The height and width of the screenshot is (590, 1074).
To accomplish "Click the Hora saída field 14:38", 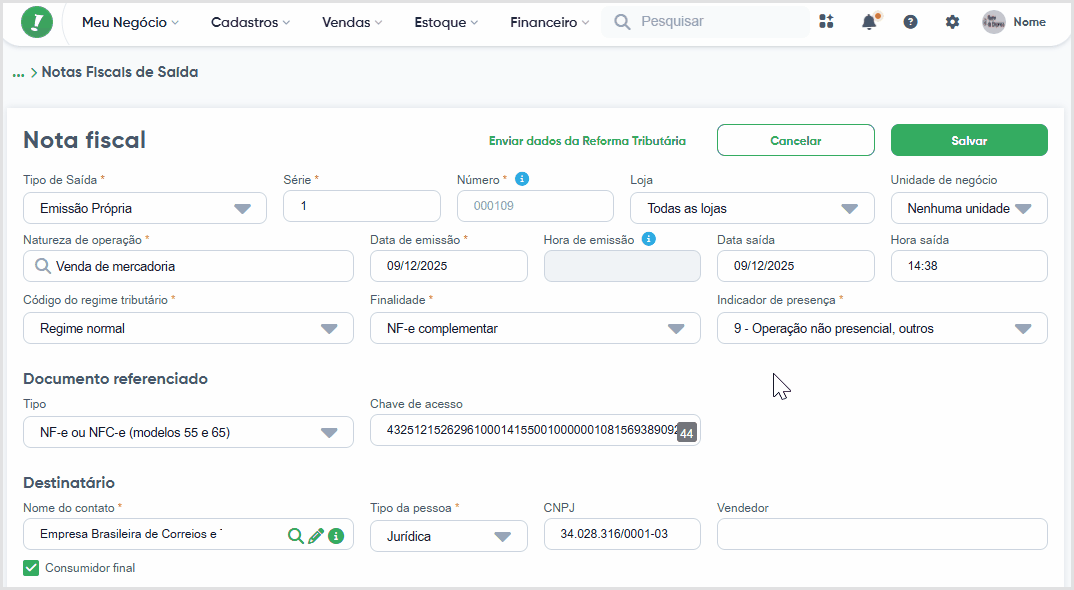I will tap(969, 266).
